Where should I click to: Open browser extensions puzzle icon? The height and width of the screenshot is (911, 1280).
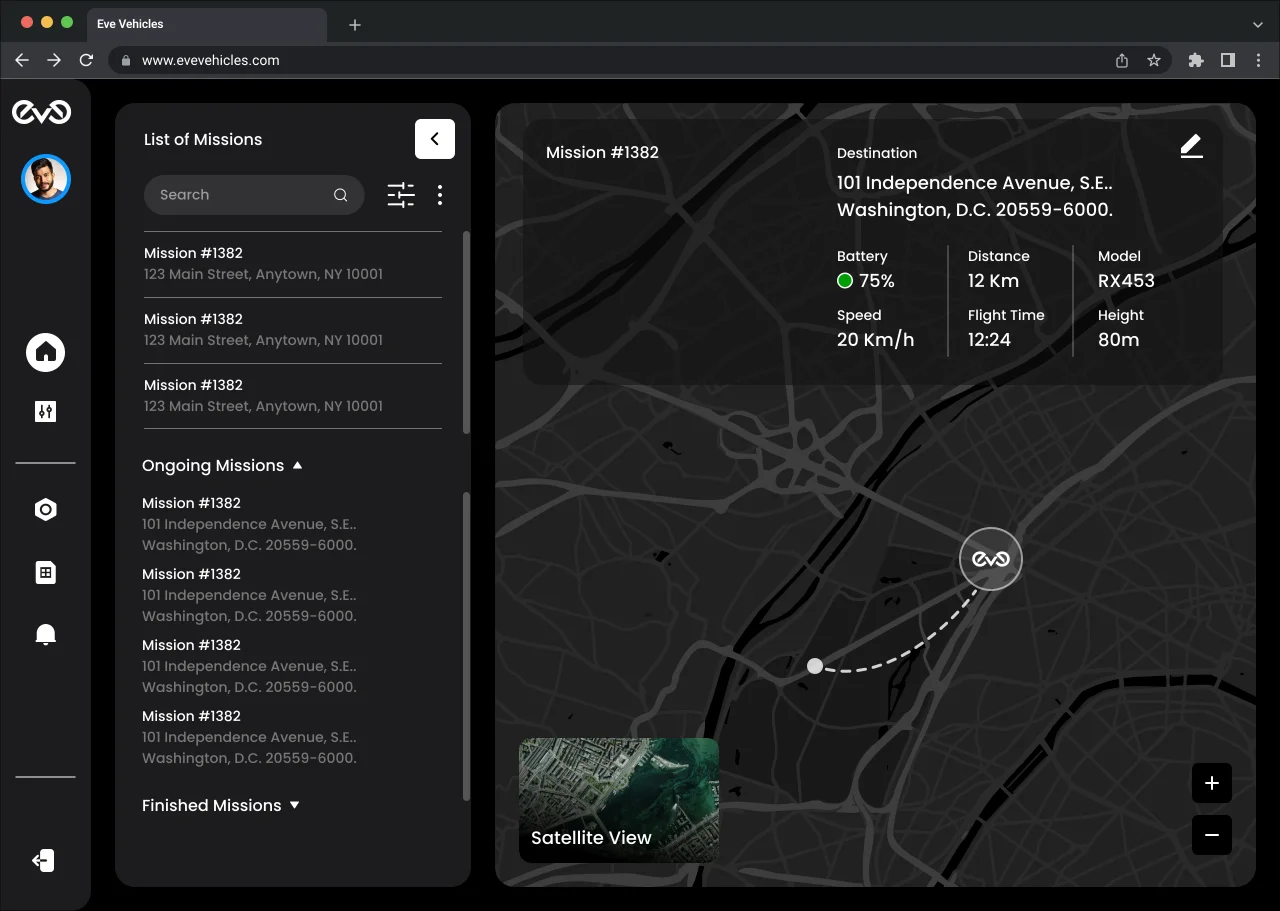1195,60
